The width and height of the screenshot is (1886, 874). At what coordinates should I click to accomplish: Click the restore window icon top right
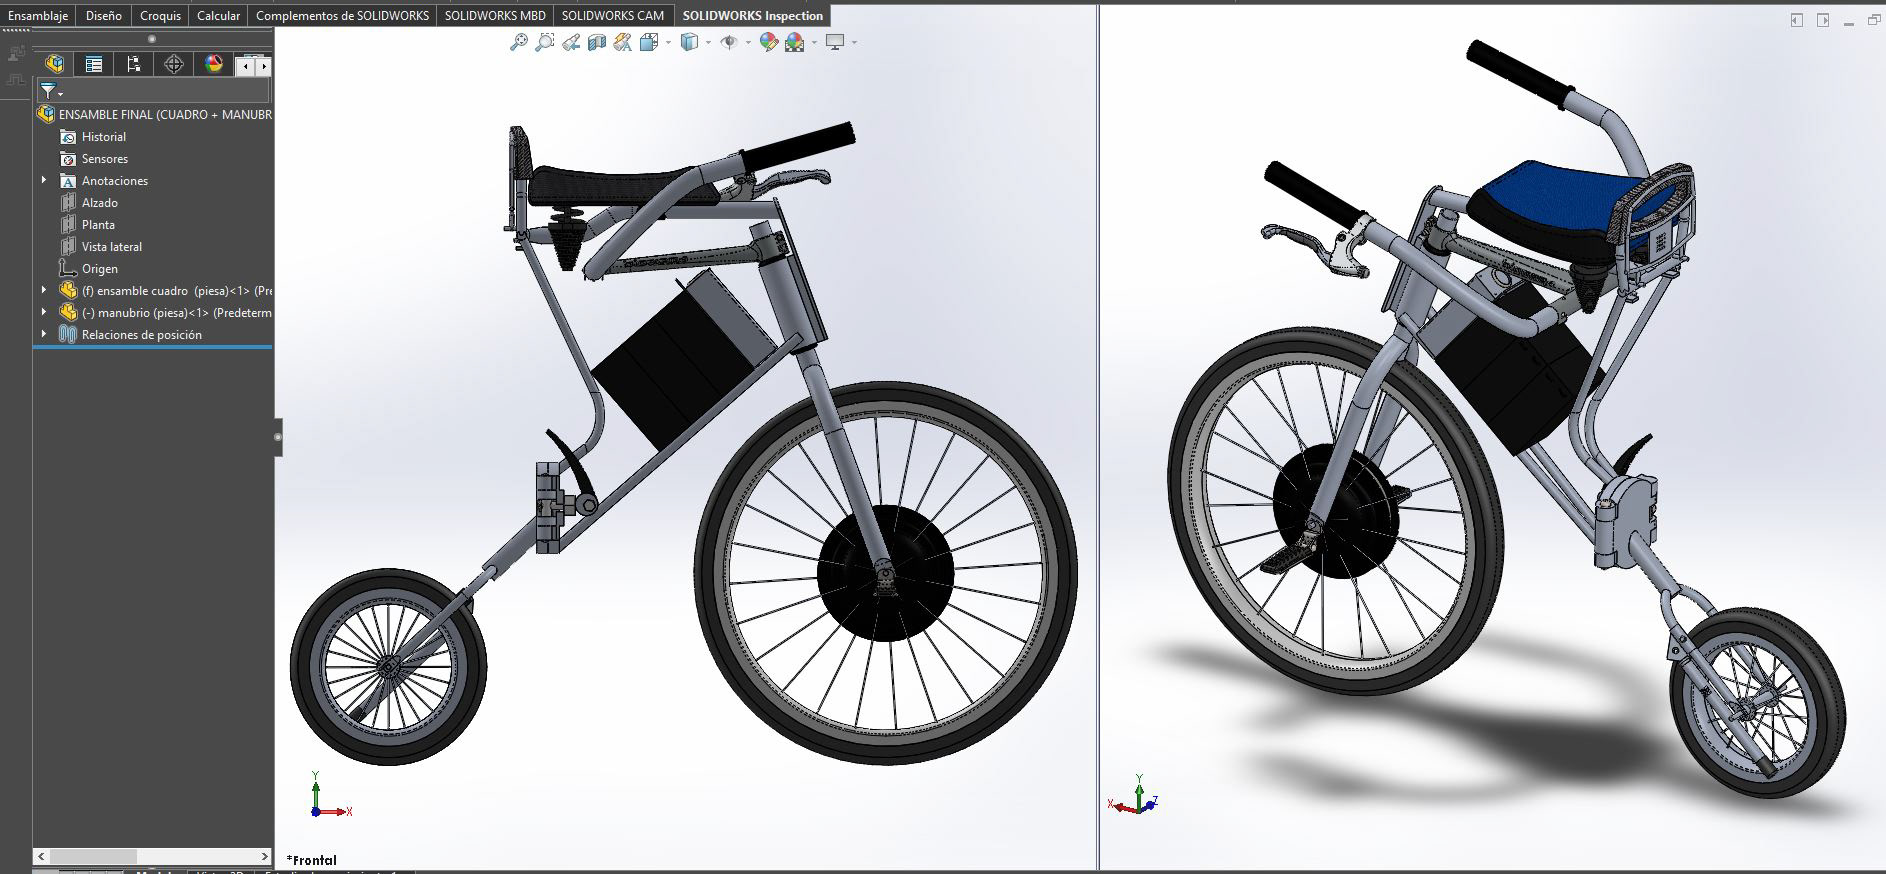(x=1874, y=20)
